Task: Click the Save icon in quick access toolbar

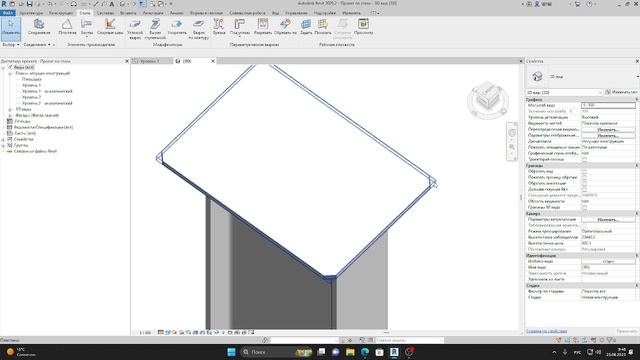Action: tap(29, 4)
